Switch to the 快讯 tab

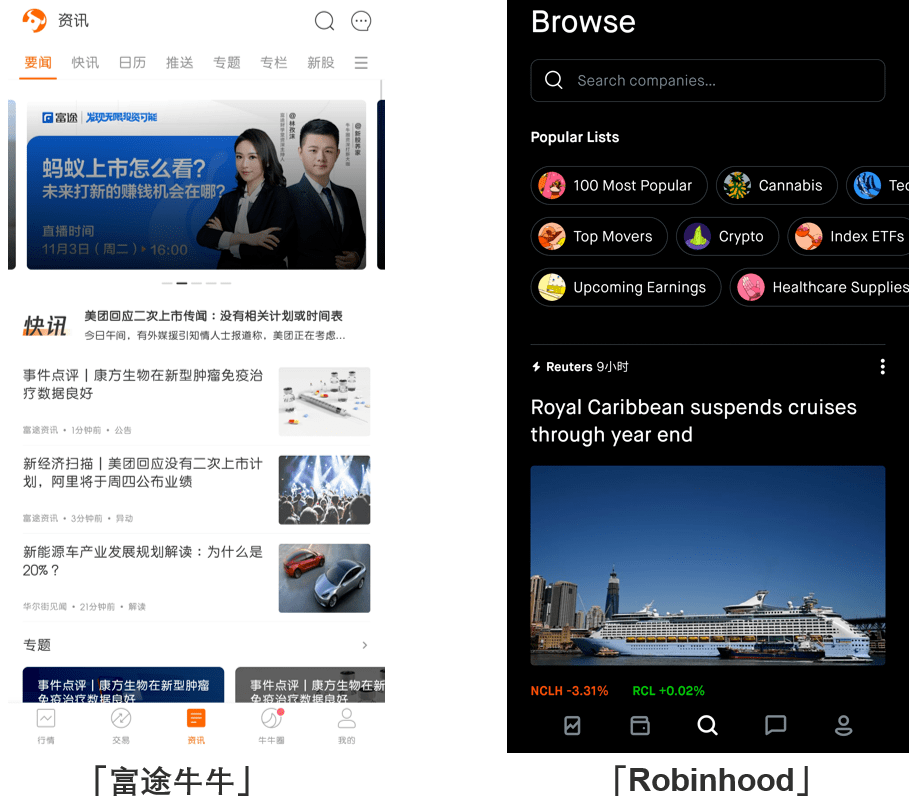click(x=85, y=63)
